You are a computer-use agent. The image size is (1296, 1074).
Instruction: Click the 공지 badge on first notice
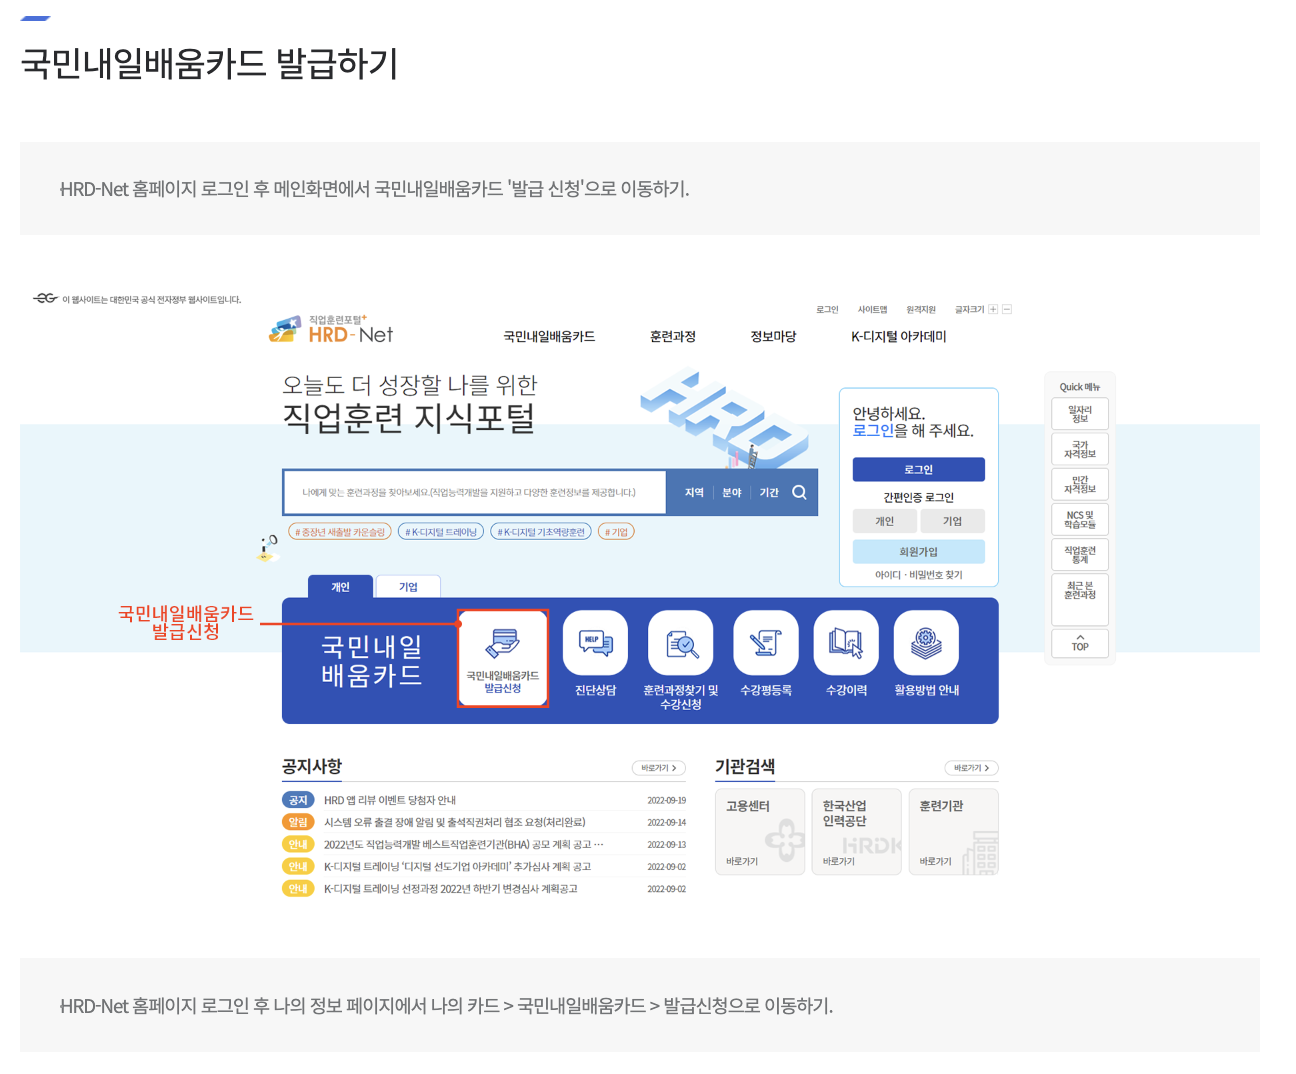[x=298, y=800]
